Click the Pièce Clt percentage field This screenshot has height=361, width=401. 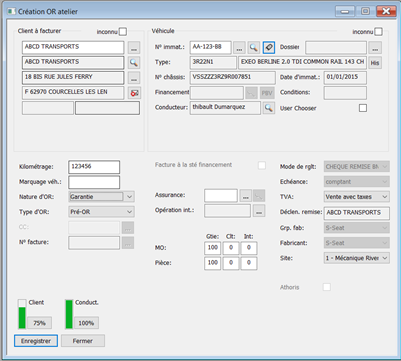coord(231,263)
